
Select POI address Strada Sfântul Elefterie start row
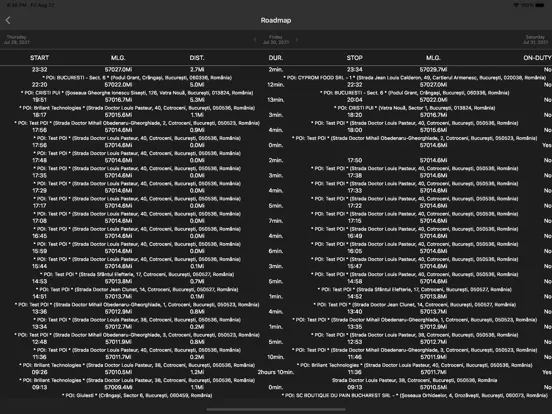(x=137, y=274)
